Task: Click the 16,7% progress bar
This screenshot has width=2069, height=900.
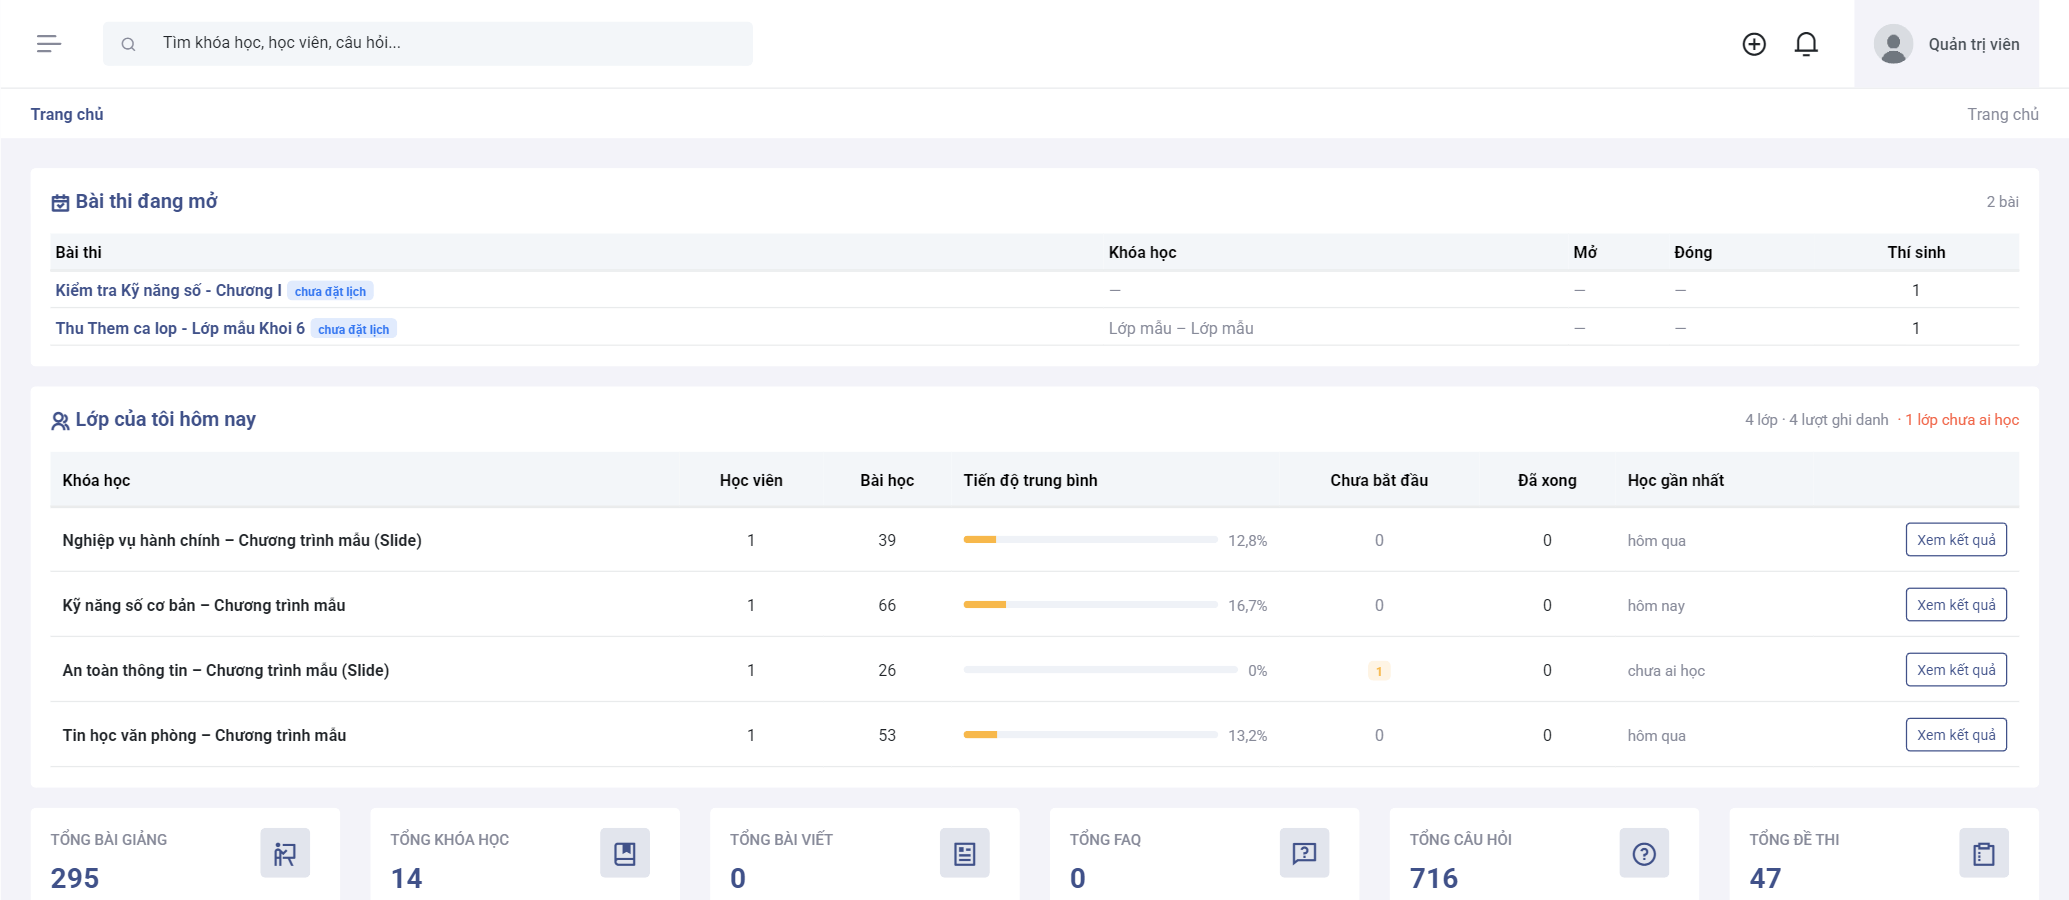Action: point(1090,605)
